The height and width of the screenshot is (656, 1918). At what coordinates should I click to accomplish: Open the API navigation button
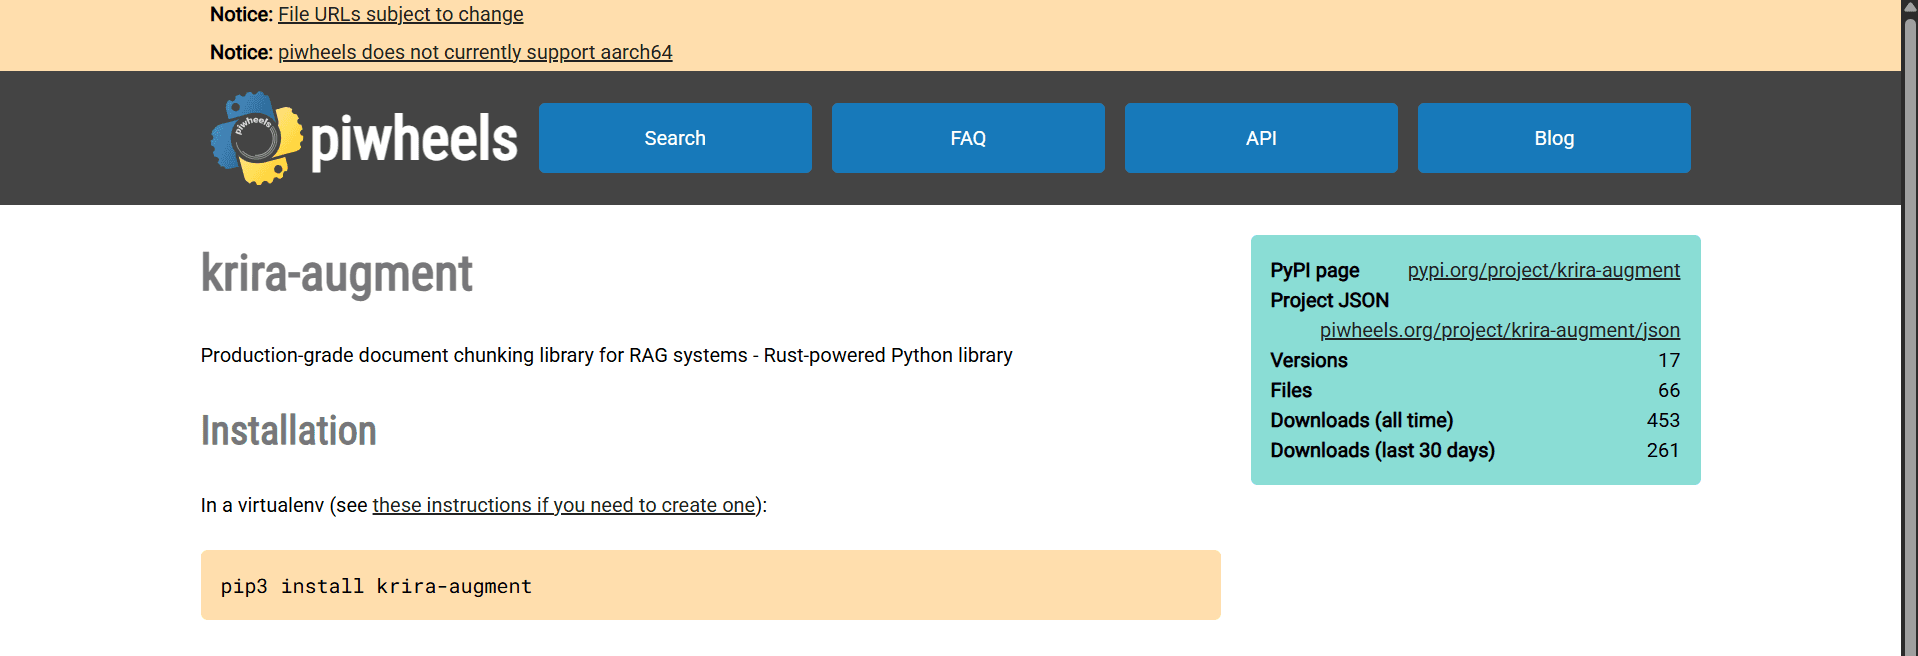tap(1261, 138)
